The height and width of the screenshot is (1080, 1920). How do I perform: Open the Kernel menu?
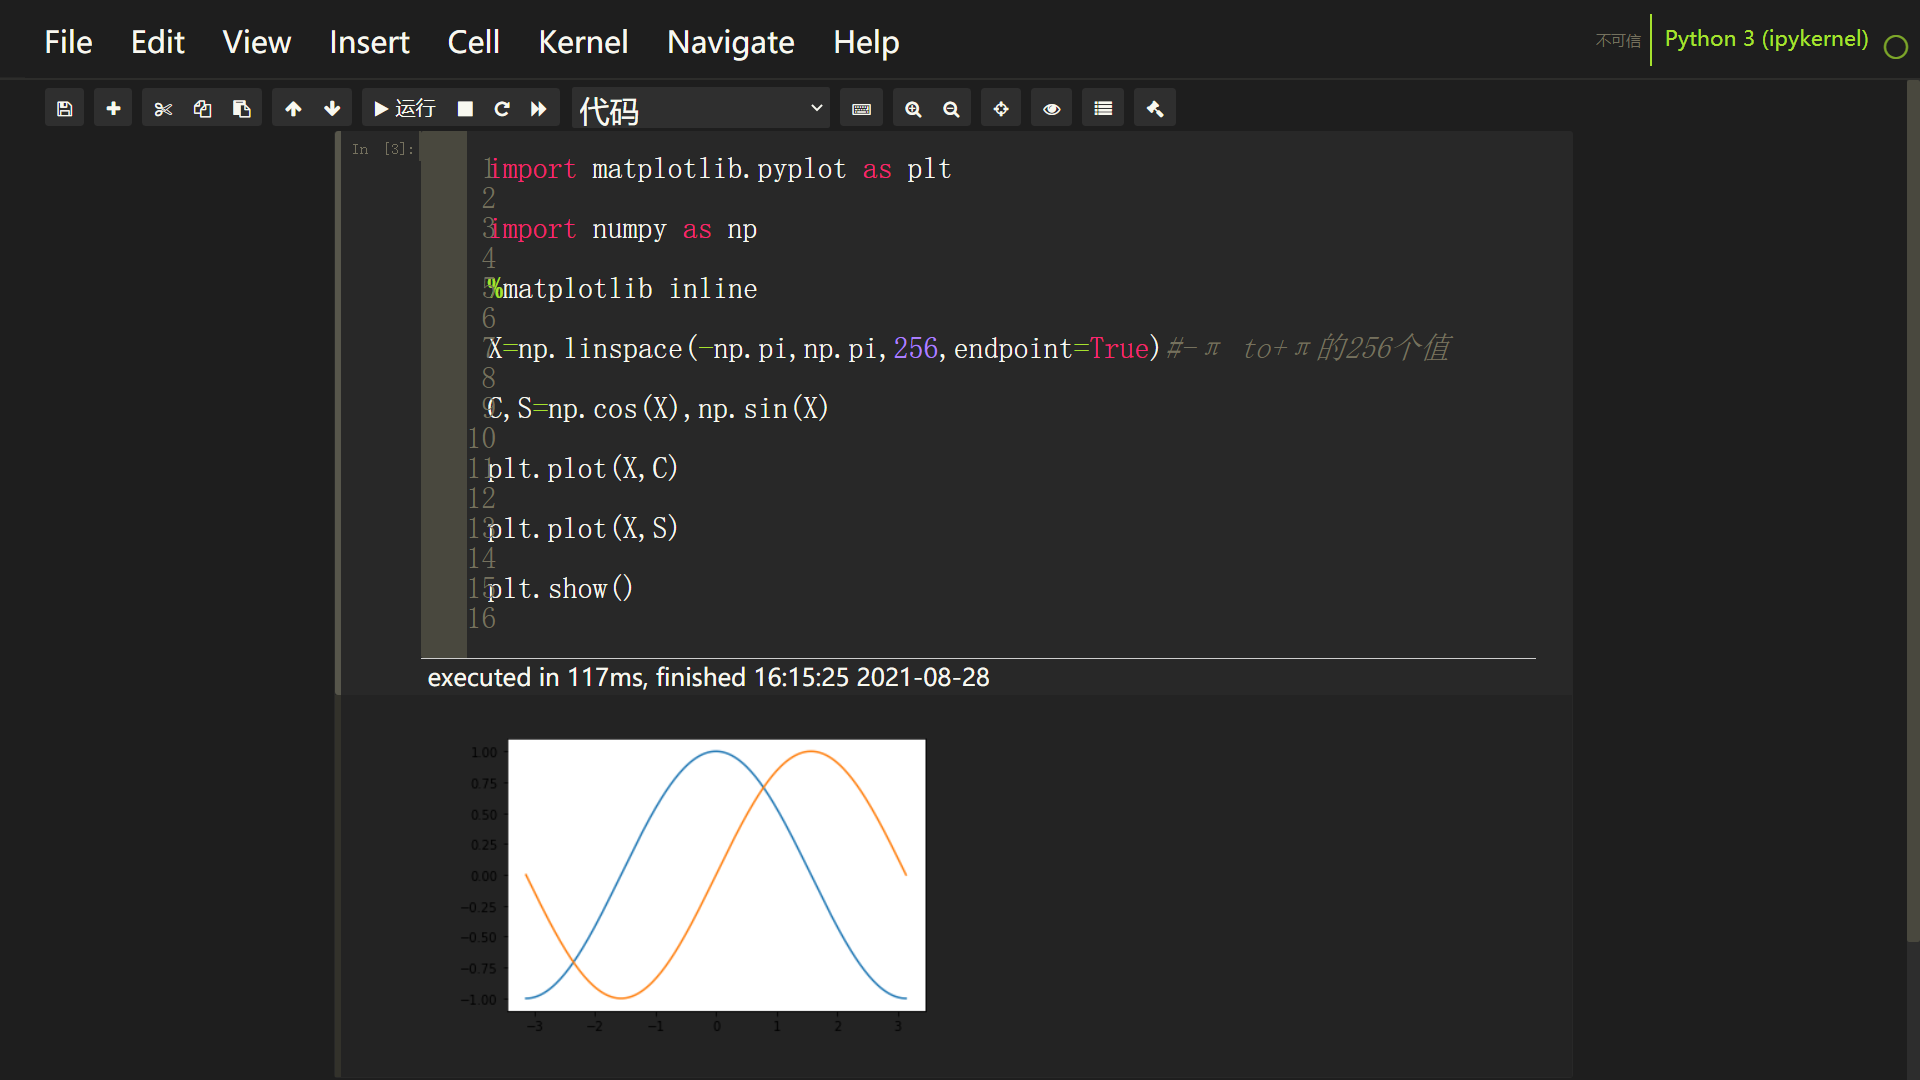(582, 41)
